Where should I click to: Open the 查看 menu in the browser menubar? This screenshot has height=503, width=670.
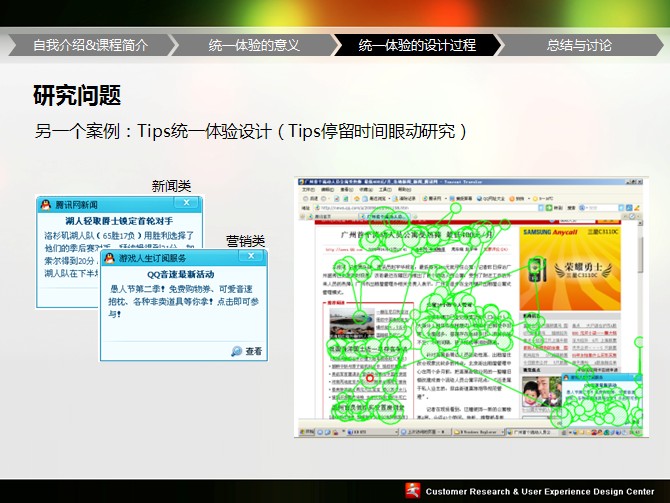tap(347, 189)
